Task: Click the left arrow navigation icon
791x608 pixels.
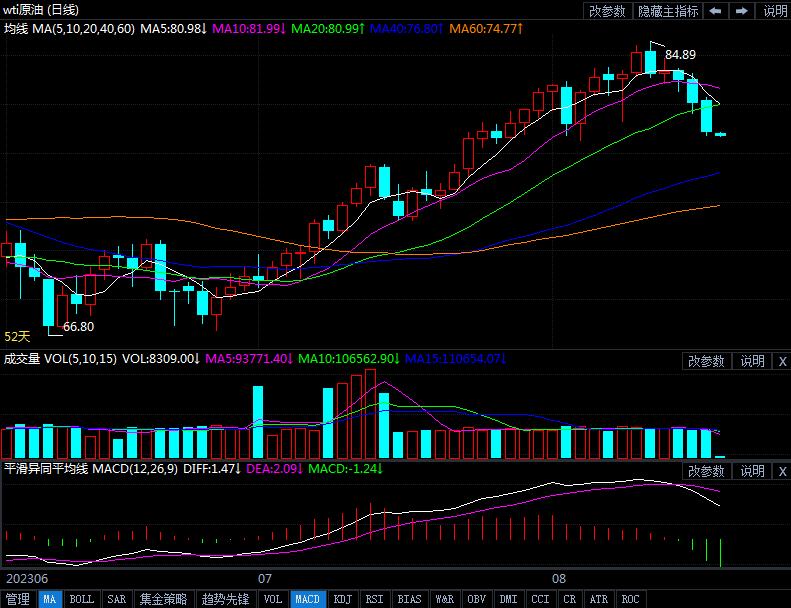Action: click(x=716, y=11)
